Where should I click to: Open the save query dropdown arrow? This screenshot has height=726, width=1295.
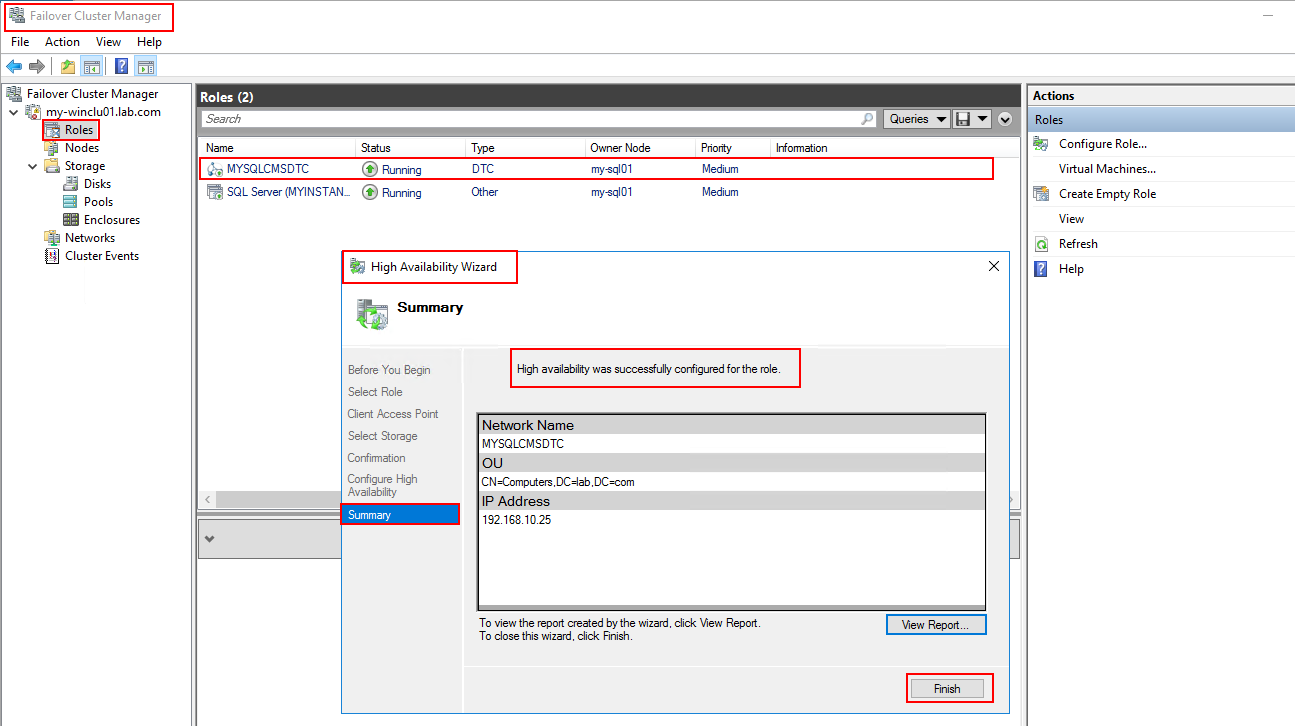[983, 119]
